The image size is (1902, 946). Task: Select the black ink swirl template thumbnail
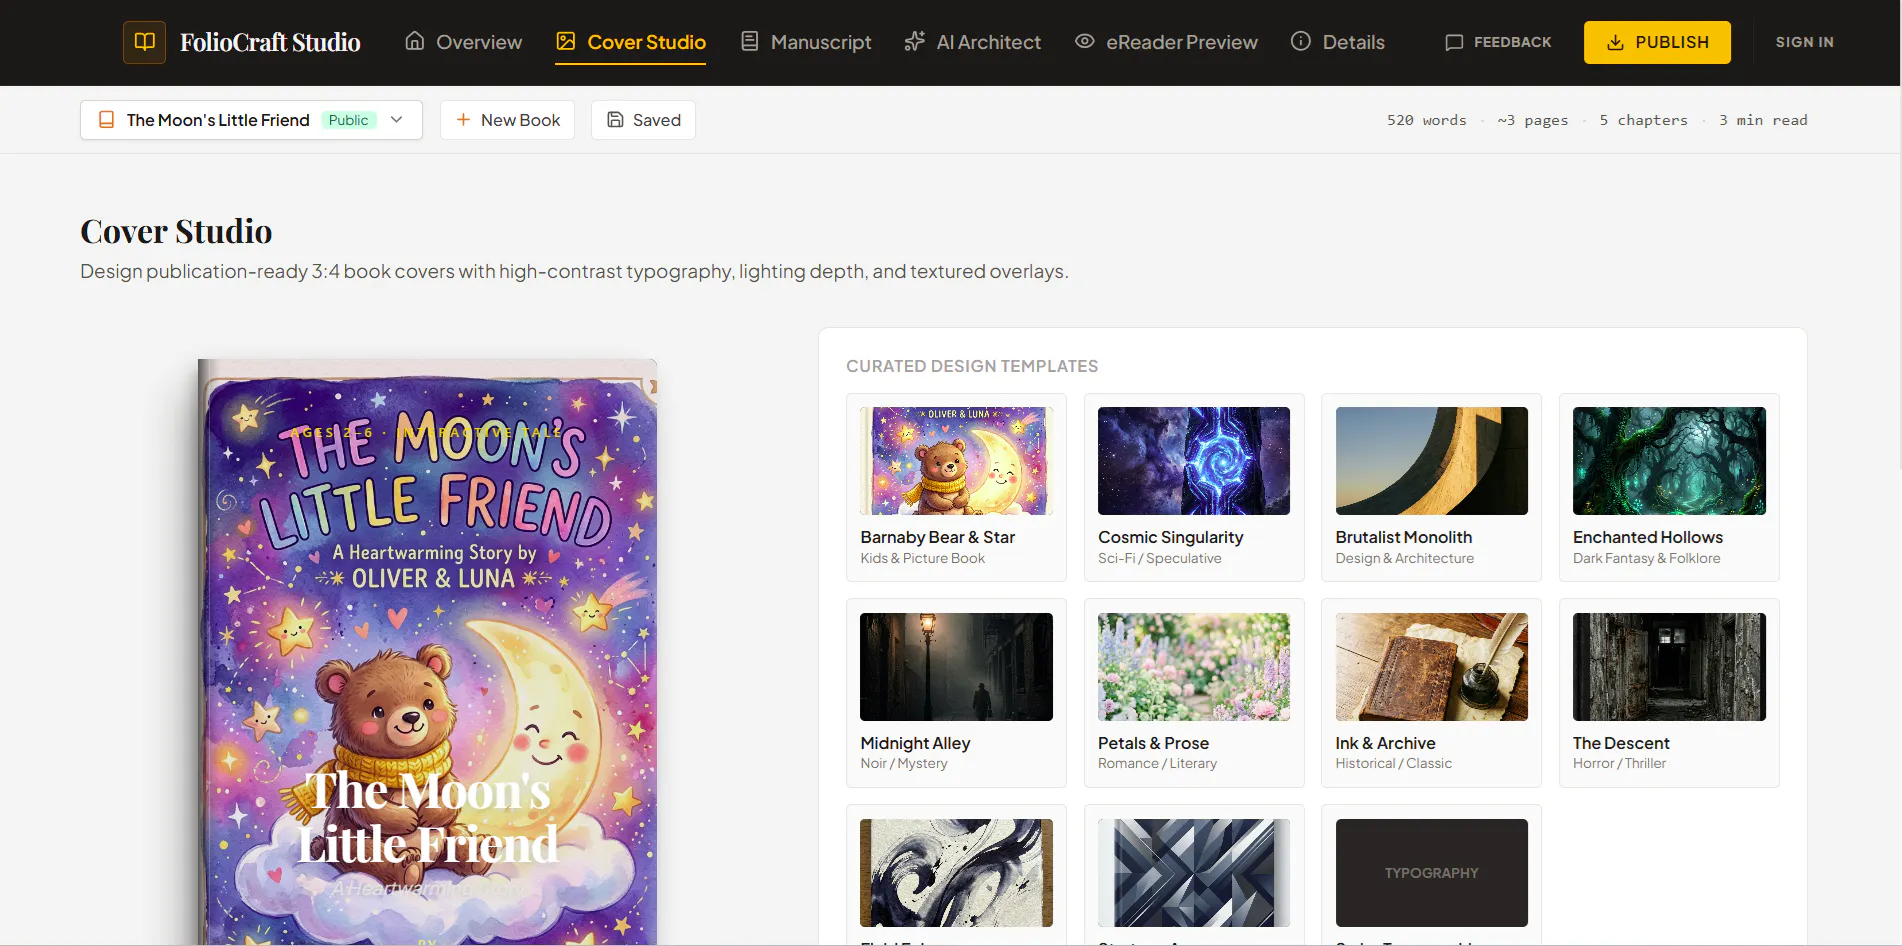[956, 873]
